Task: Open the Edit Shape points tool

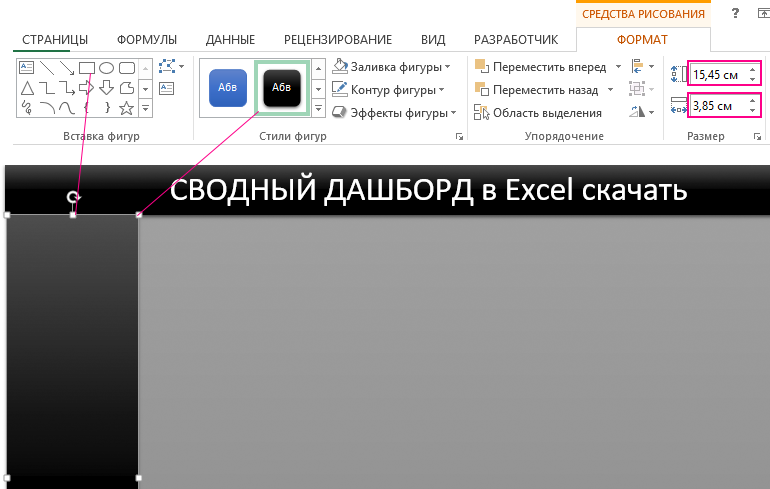Action: (171, 66)
